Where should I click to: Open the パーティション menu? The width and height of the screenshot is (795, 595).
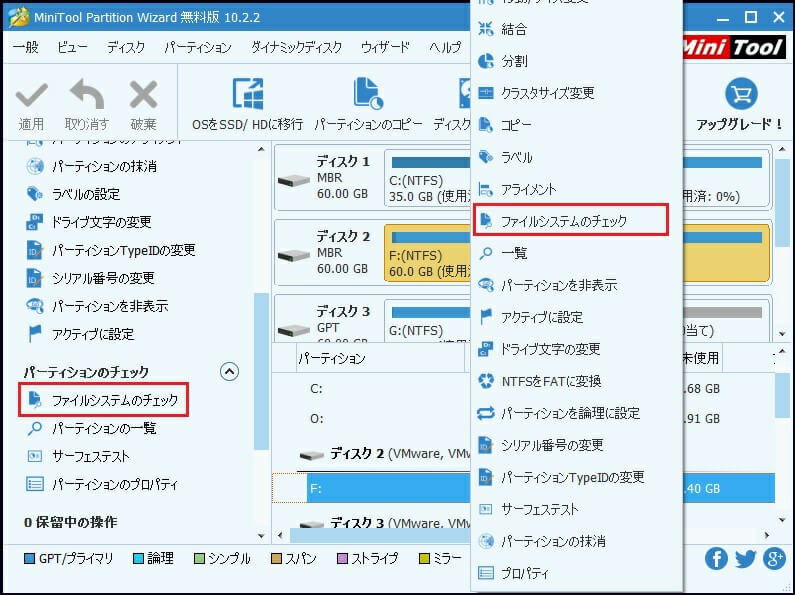(x=198, y=47)
